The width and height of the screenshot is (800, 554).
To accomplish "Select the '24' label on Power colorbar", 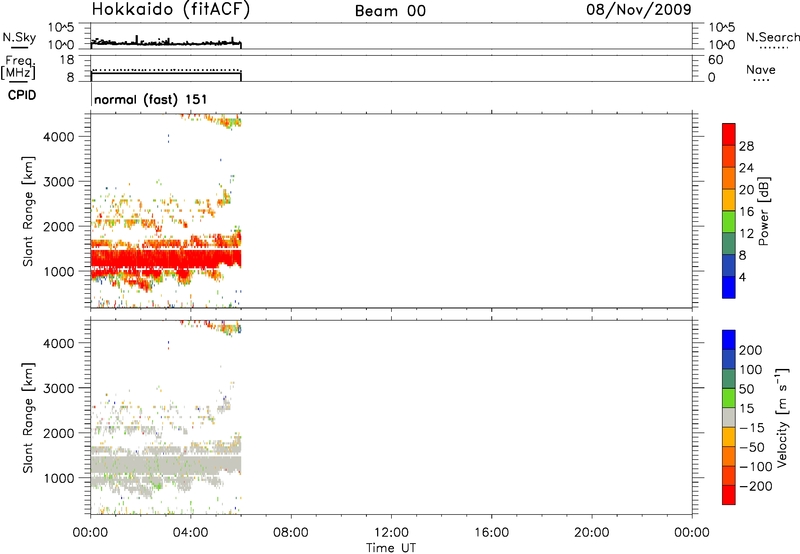I will click(746, 168).
